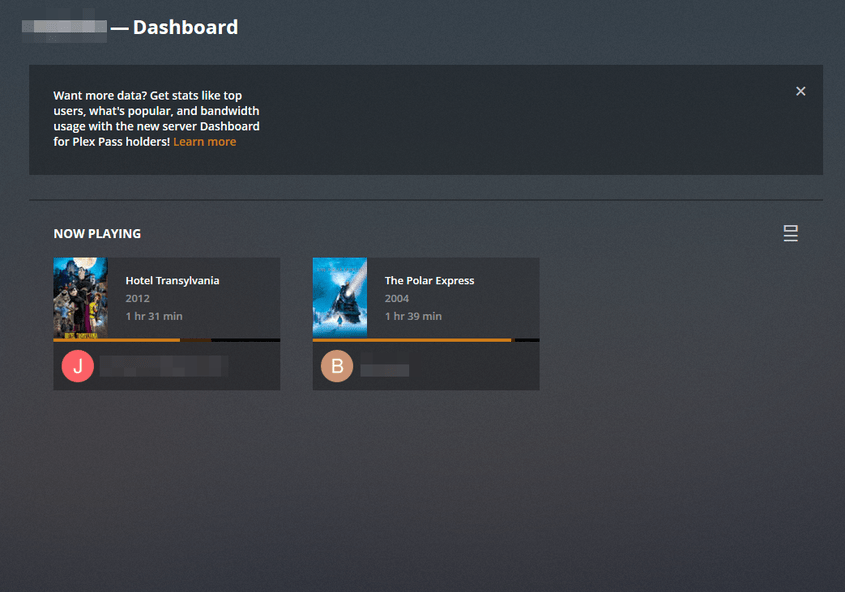Click The Polar Express year 2004
This screenshot has height=592, width=845.
tap(397, 298)
